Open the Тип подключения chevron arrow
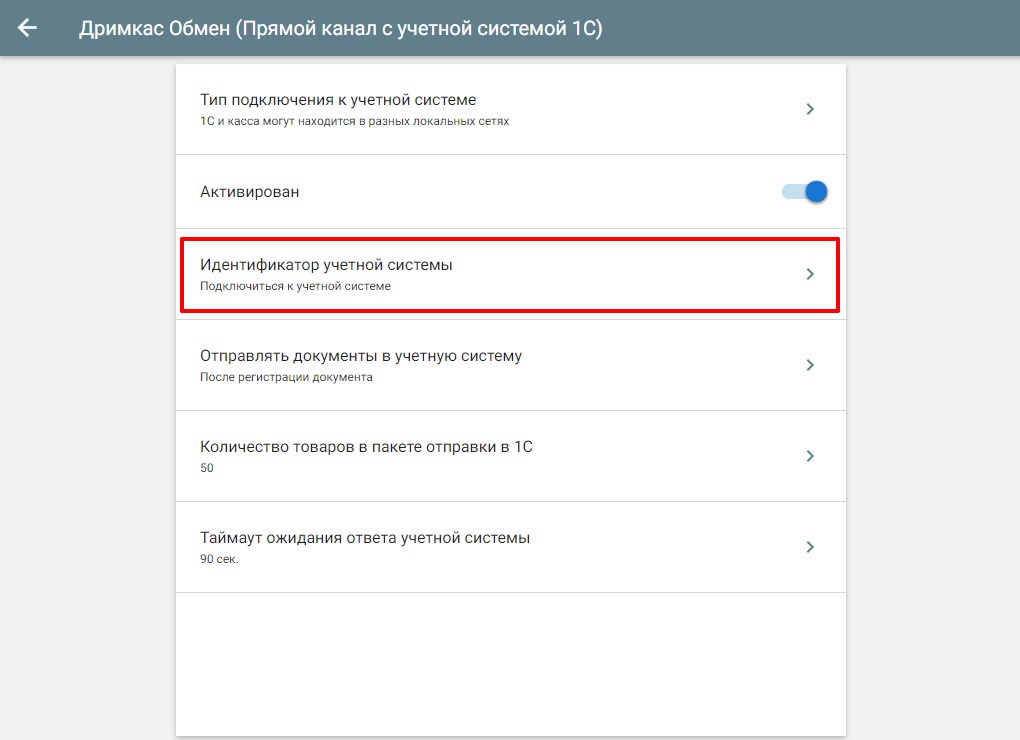The width and height of the screenshot is (1020, 740). tap(810, 109)
